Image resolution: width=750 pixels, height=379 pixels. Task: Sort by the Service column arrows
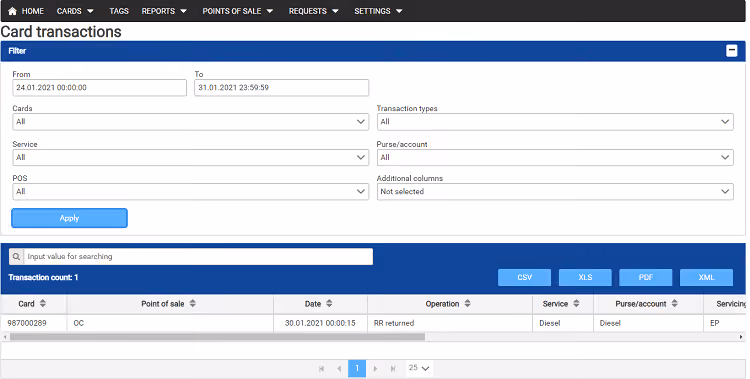(576, 303)
